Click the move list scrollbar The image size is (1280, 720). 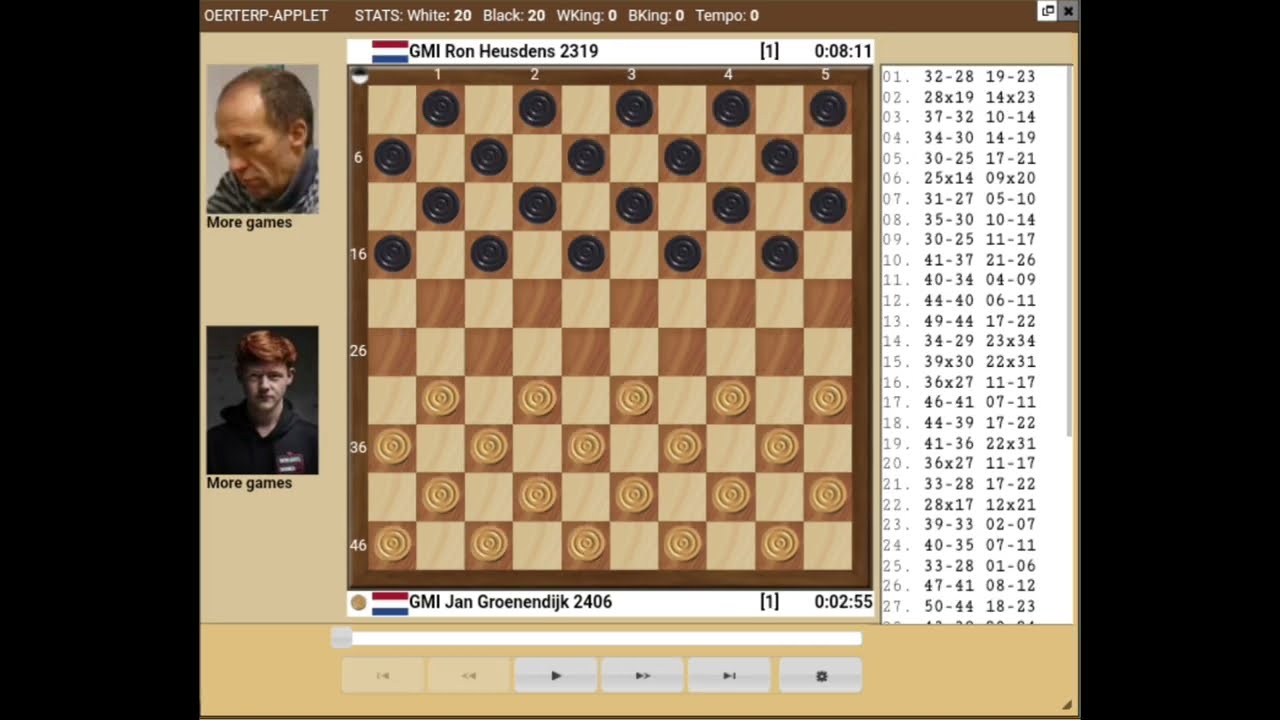click(x=1069, y=250)
